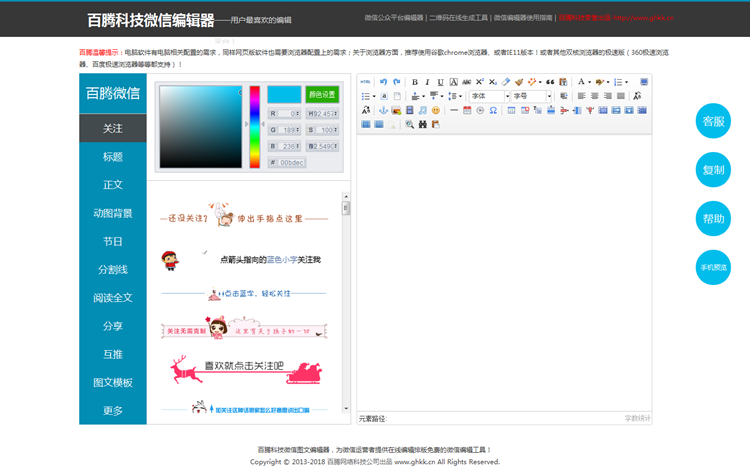Screen dimensions: 750x468
Task: Toggle HTML source mode
Action: pyautogui.click(x=365, y=82)
